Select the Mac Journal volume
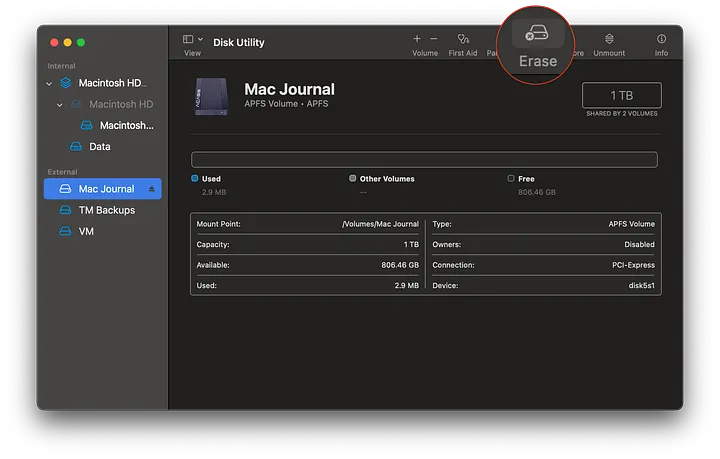Viewport: 720px width, 459px height. pos(103,189)
